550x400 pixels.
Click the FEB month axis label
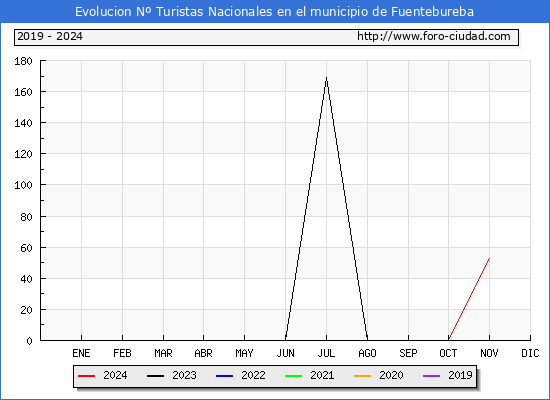tap(122, 353)
